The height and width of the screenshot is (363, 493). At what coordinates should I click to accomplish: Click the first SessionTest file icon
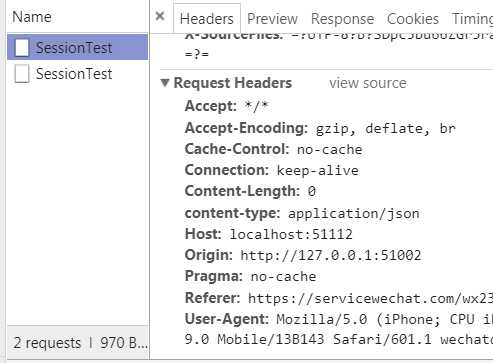[x=22, y=47]
